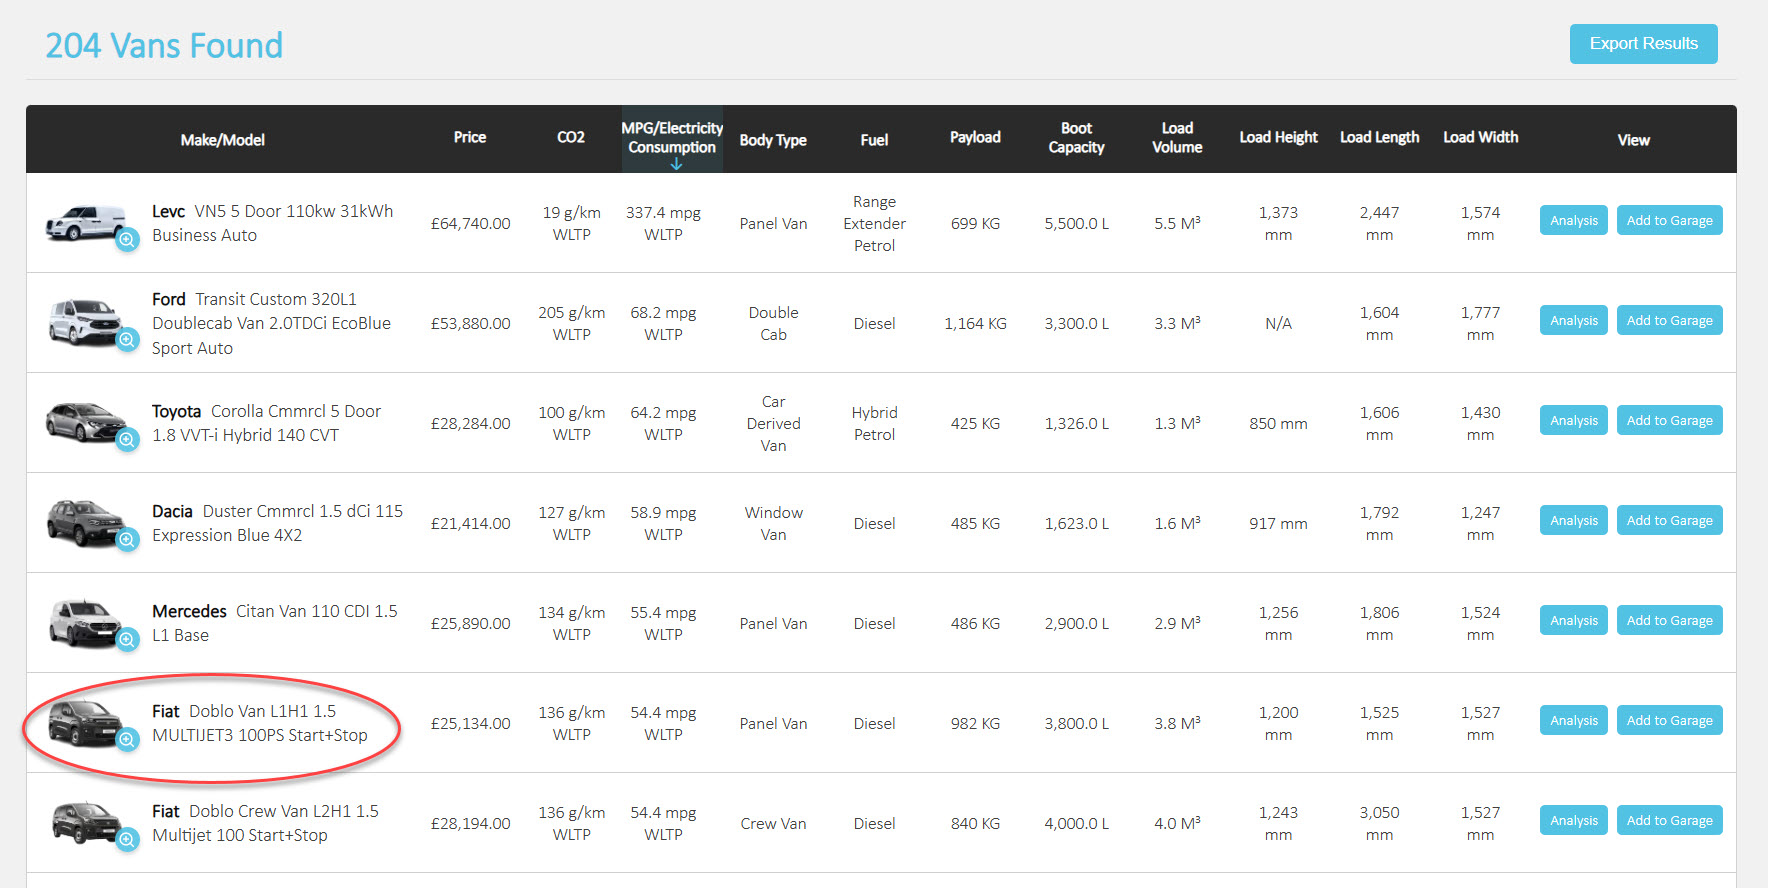Click the £21,414.00 price cell

point(470,523)
